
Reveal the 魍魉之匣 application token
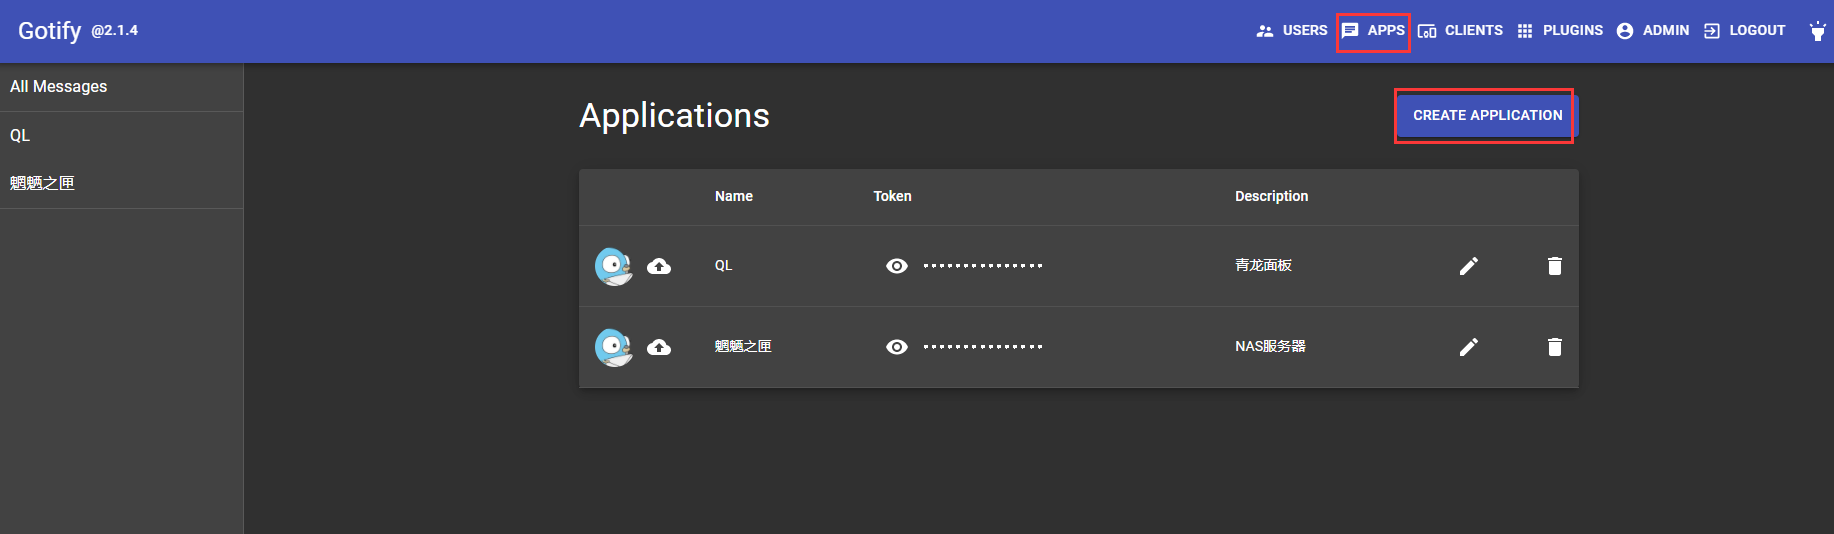pos(897,347)
